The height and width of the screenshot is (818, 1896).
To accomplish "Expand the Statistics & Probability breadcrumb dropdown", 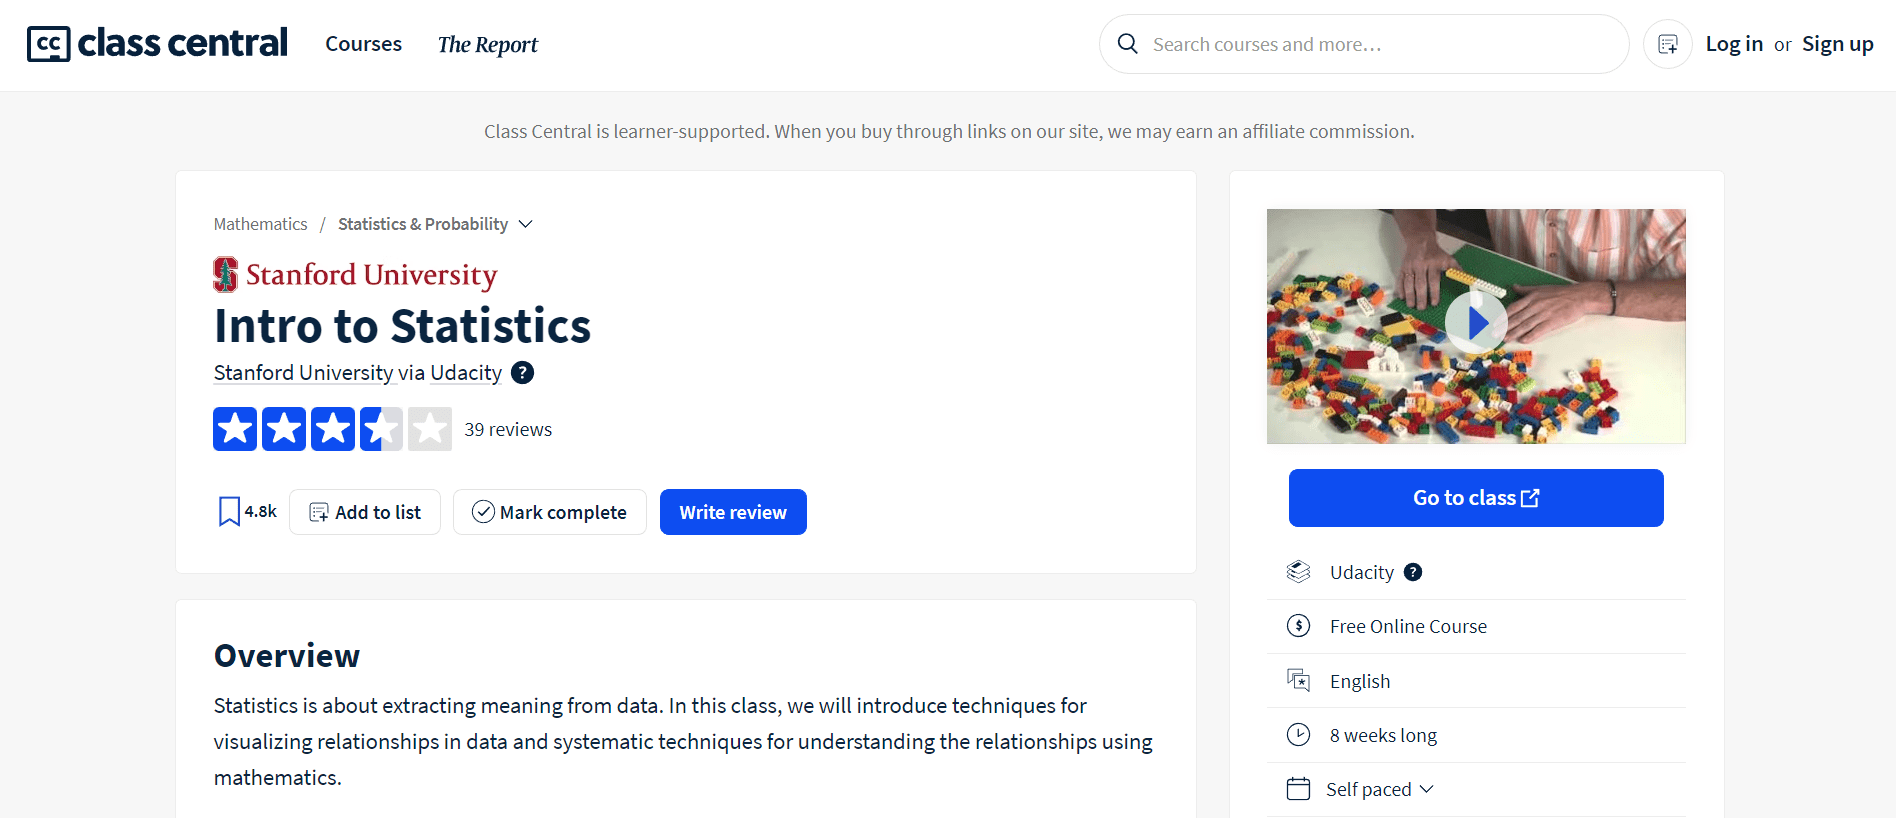I will pyautogui.click(x=526, y=224).
